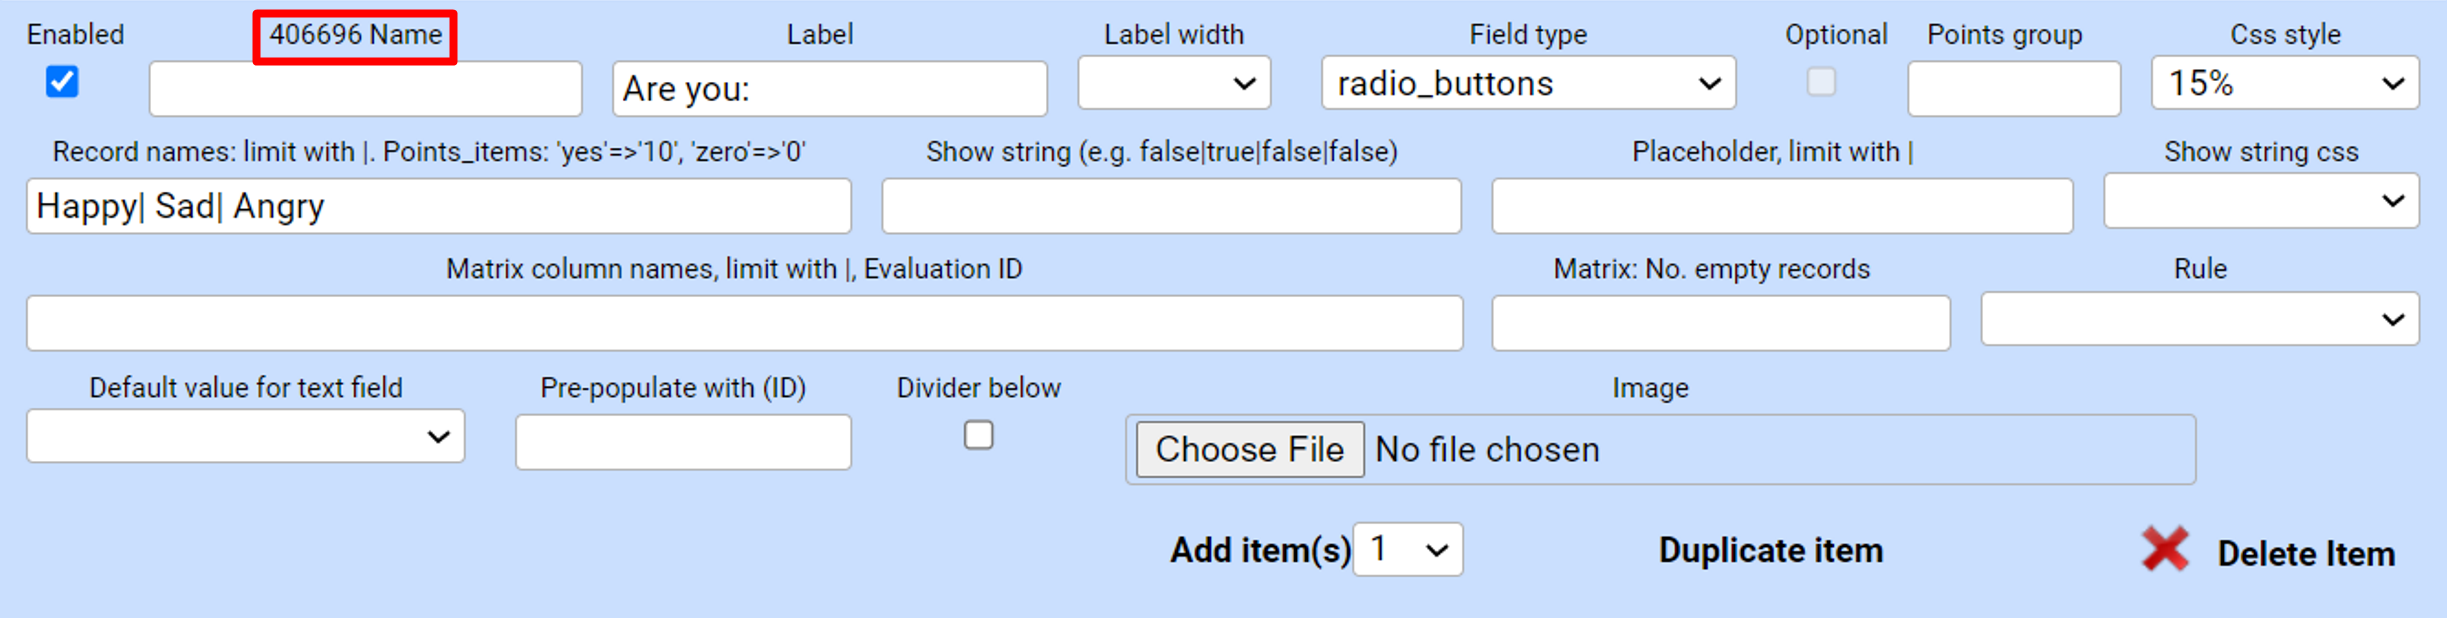Click the Record names field with Happy| Sad| Angry
The width and height of the screenshot is (2447, 618).
pyautogui.click(x=438, y=206)
